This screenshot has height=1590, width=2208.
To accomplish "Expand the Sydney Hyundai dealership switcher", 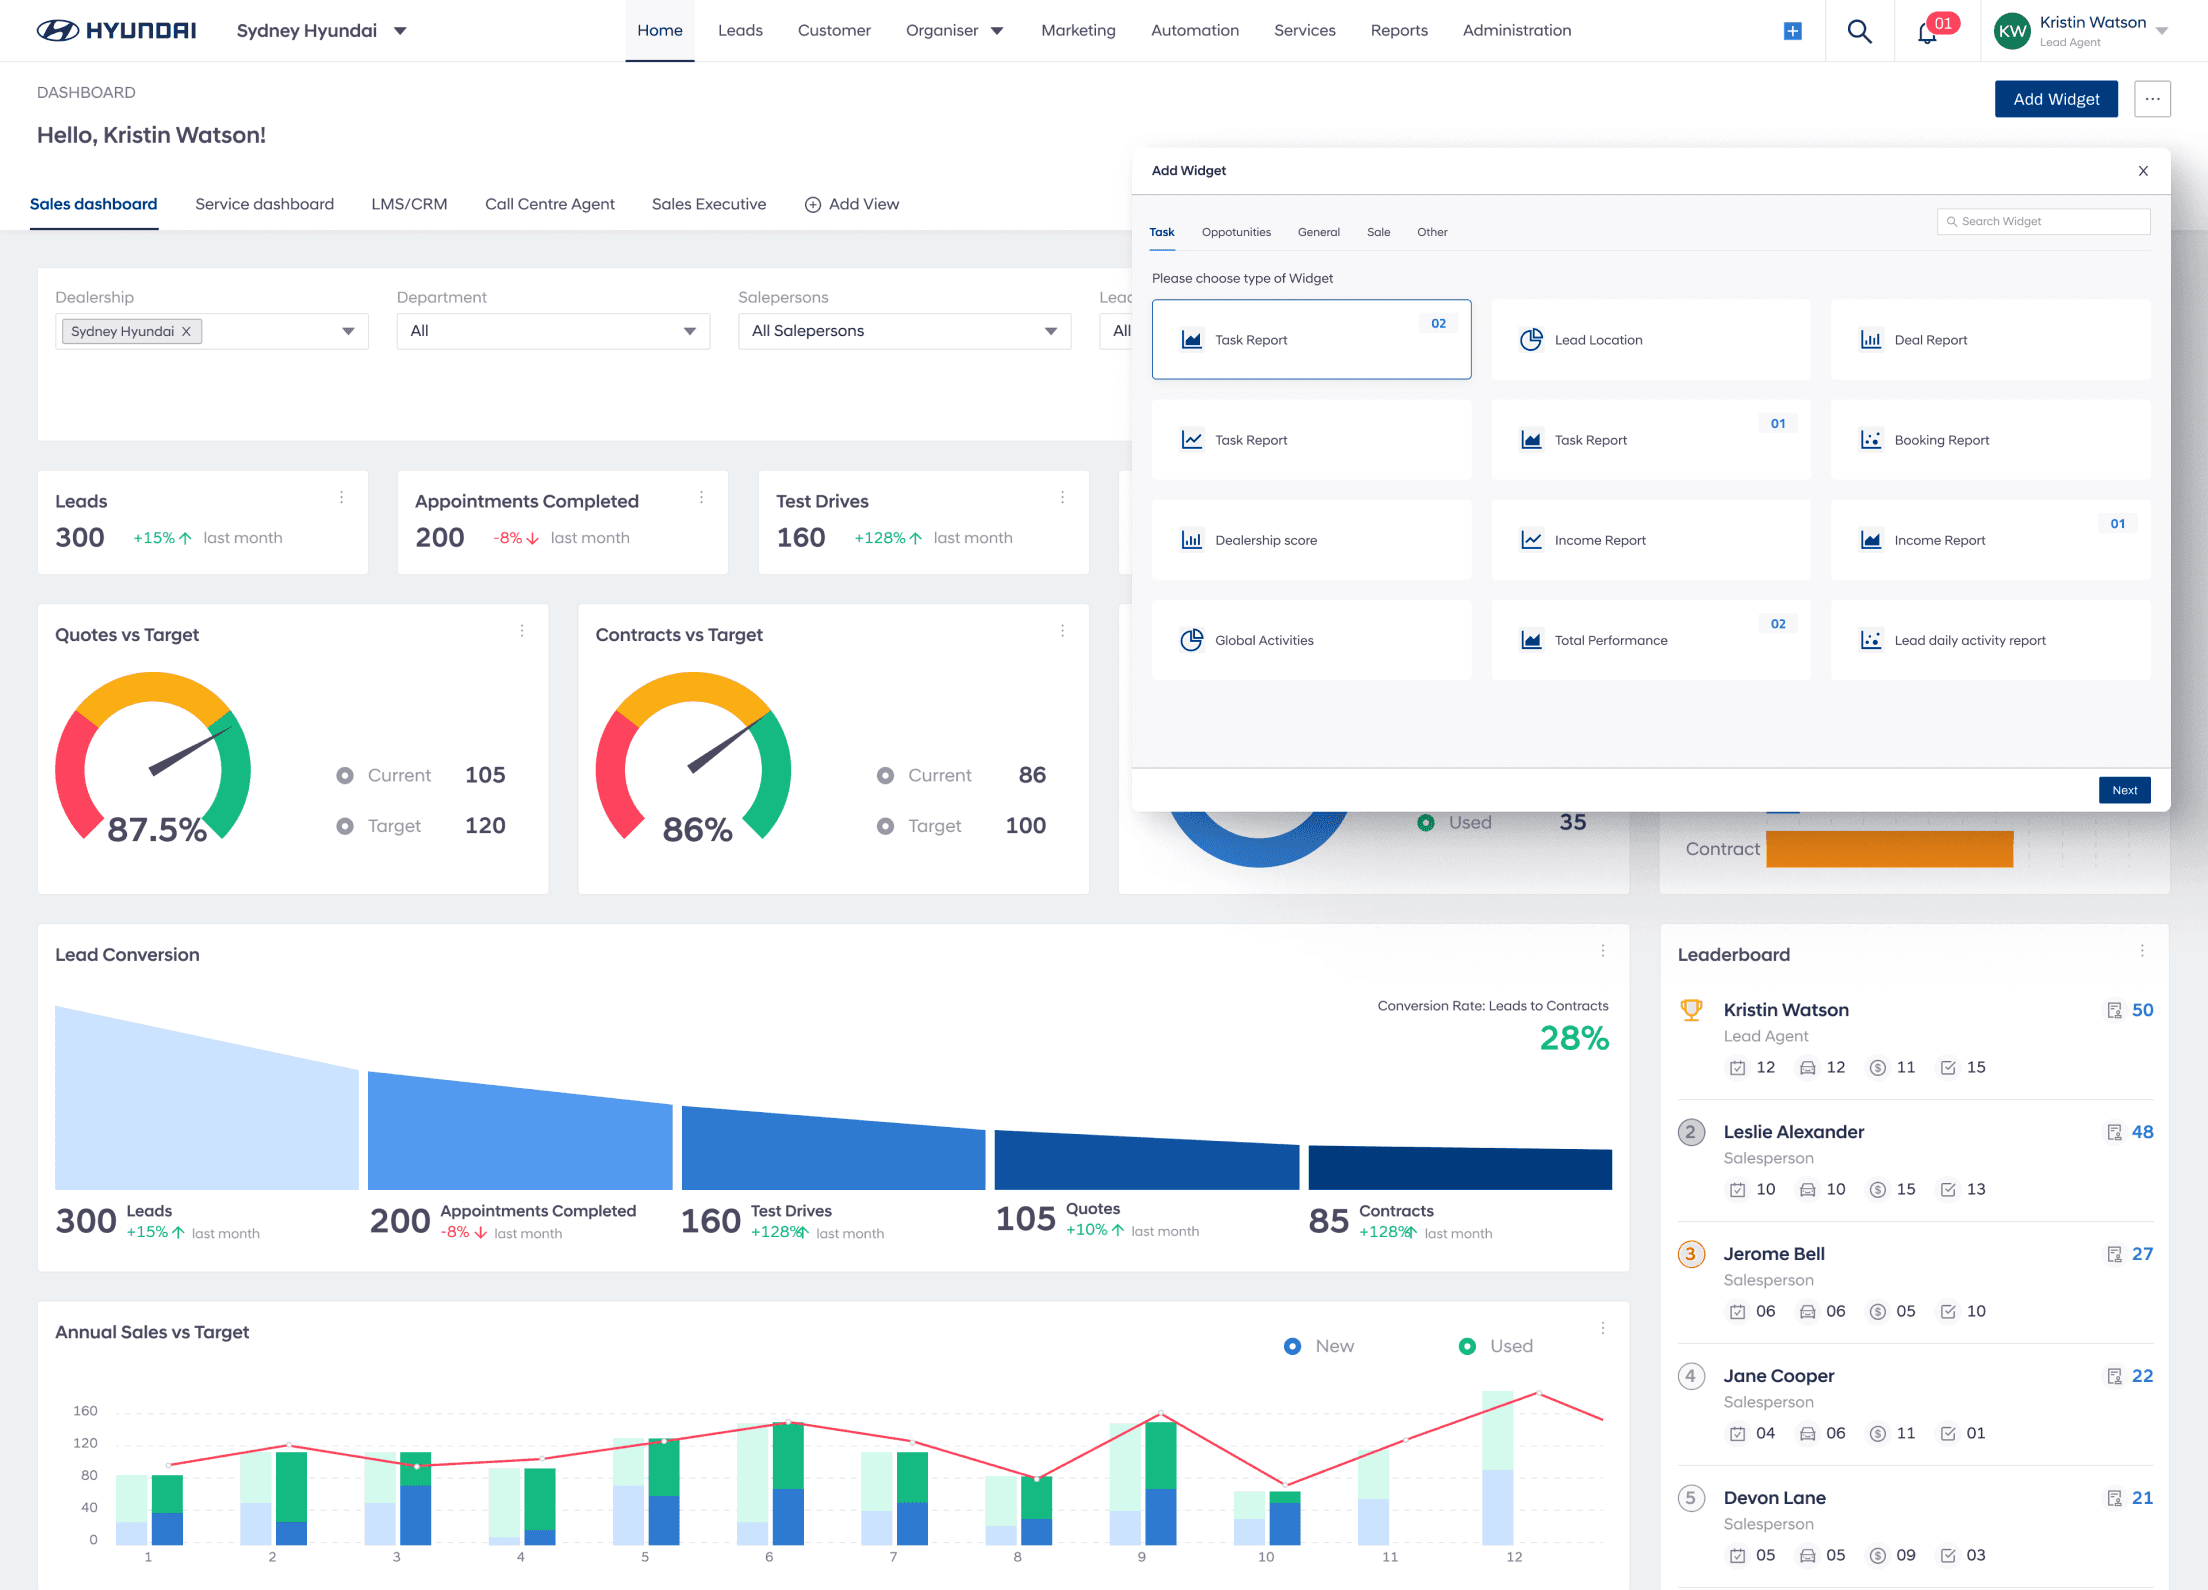I will [400, 31].
